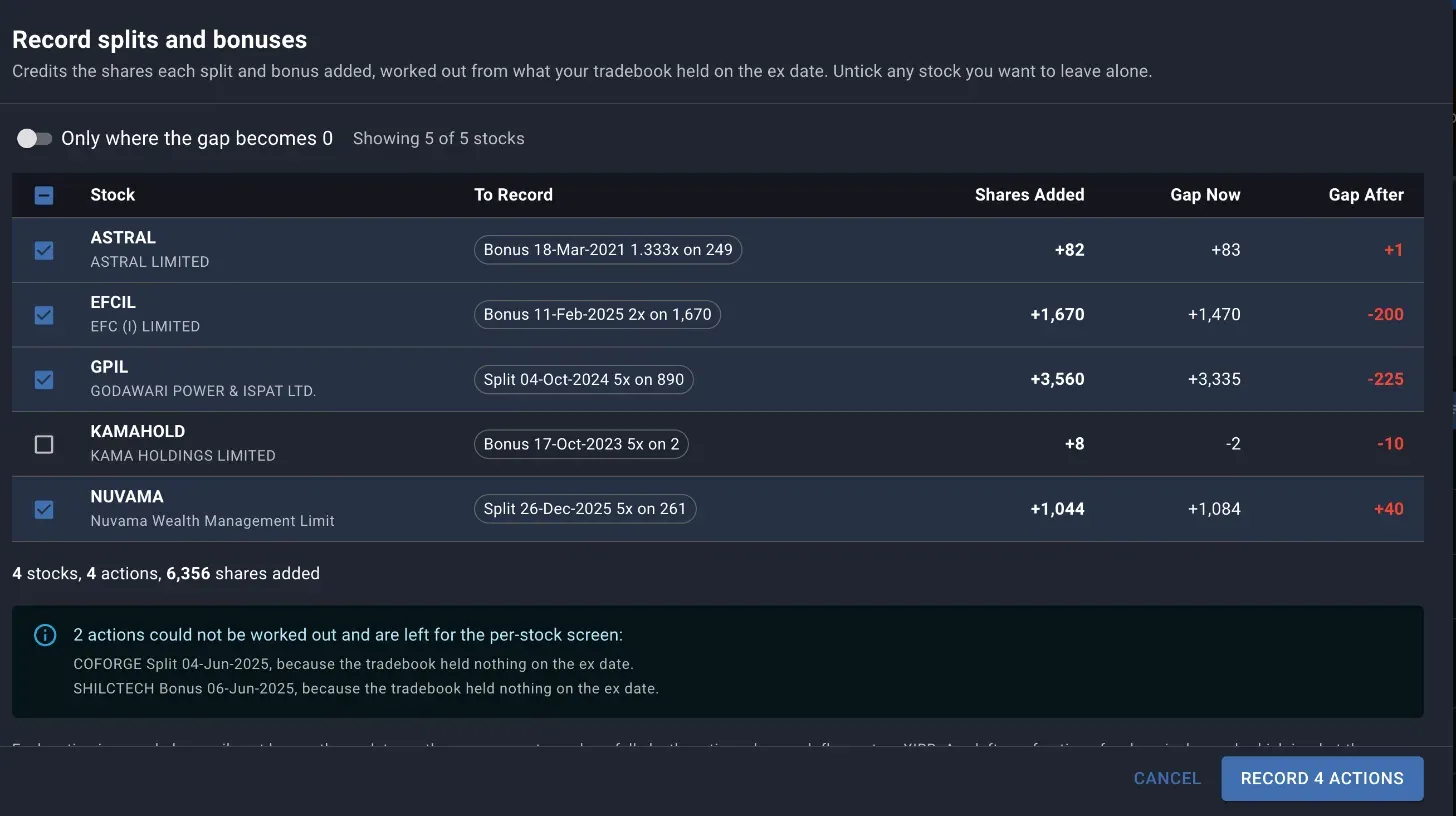Click the 'COFORGE Split 04-Jun-2025' notice line

tap(353, 664)
